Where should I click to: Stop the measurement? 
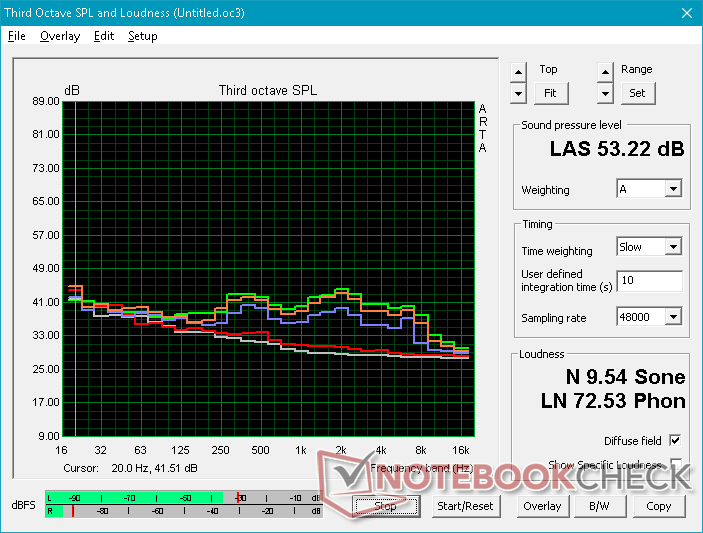(x=386, y=506)
